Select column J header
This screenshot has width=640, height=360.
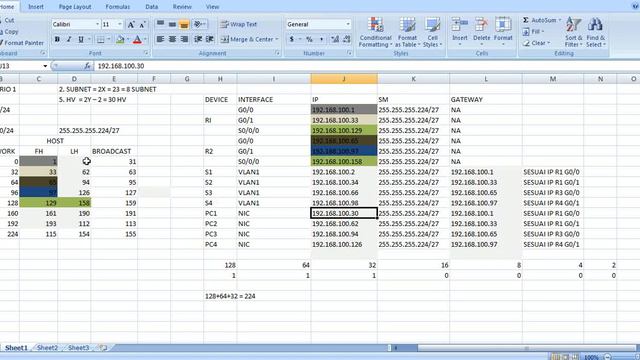pos(344,79)
